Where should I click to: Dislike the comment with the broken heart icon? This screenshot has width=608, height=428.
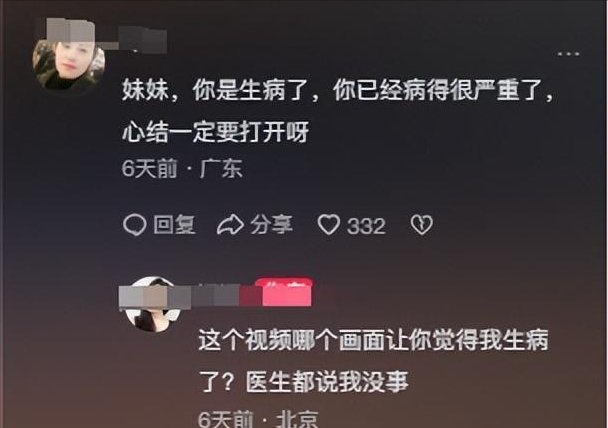[x=421, y=225]
